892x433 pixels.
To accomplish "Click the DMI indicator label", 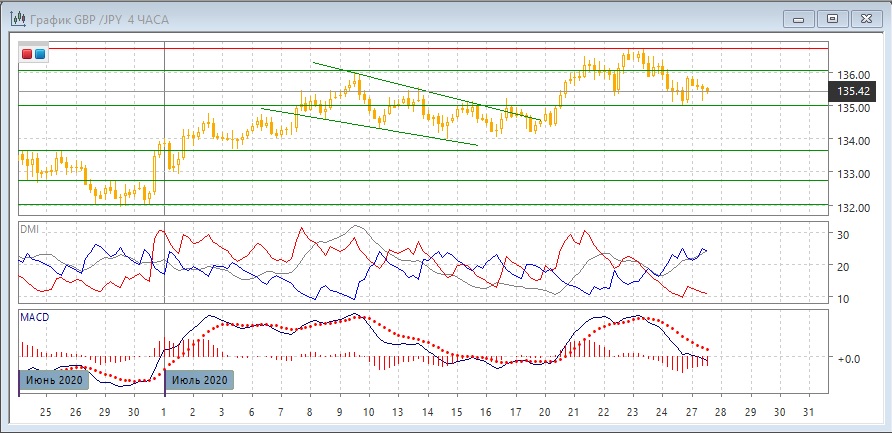I will coord(29,229).
